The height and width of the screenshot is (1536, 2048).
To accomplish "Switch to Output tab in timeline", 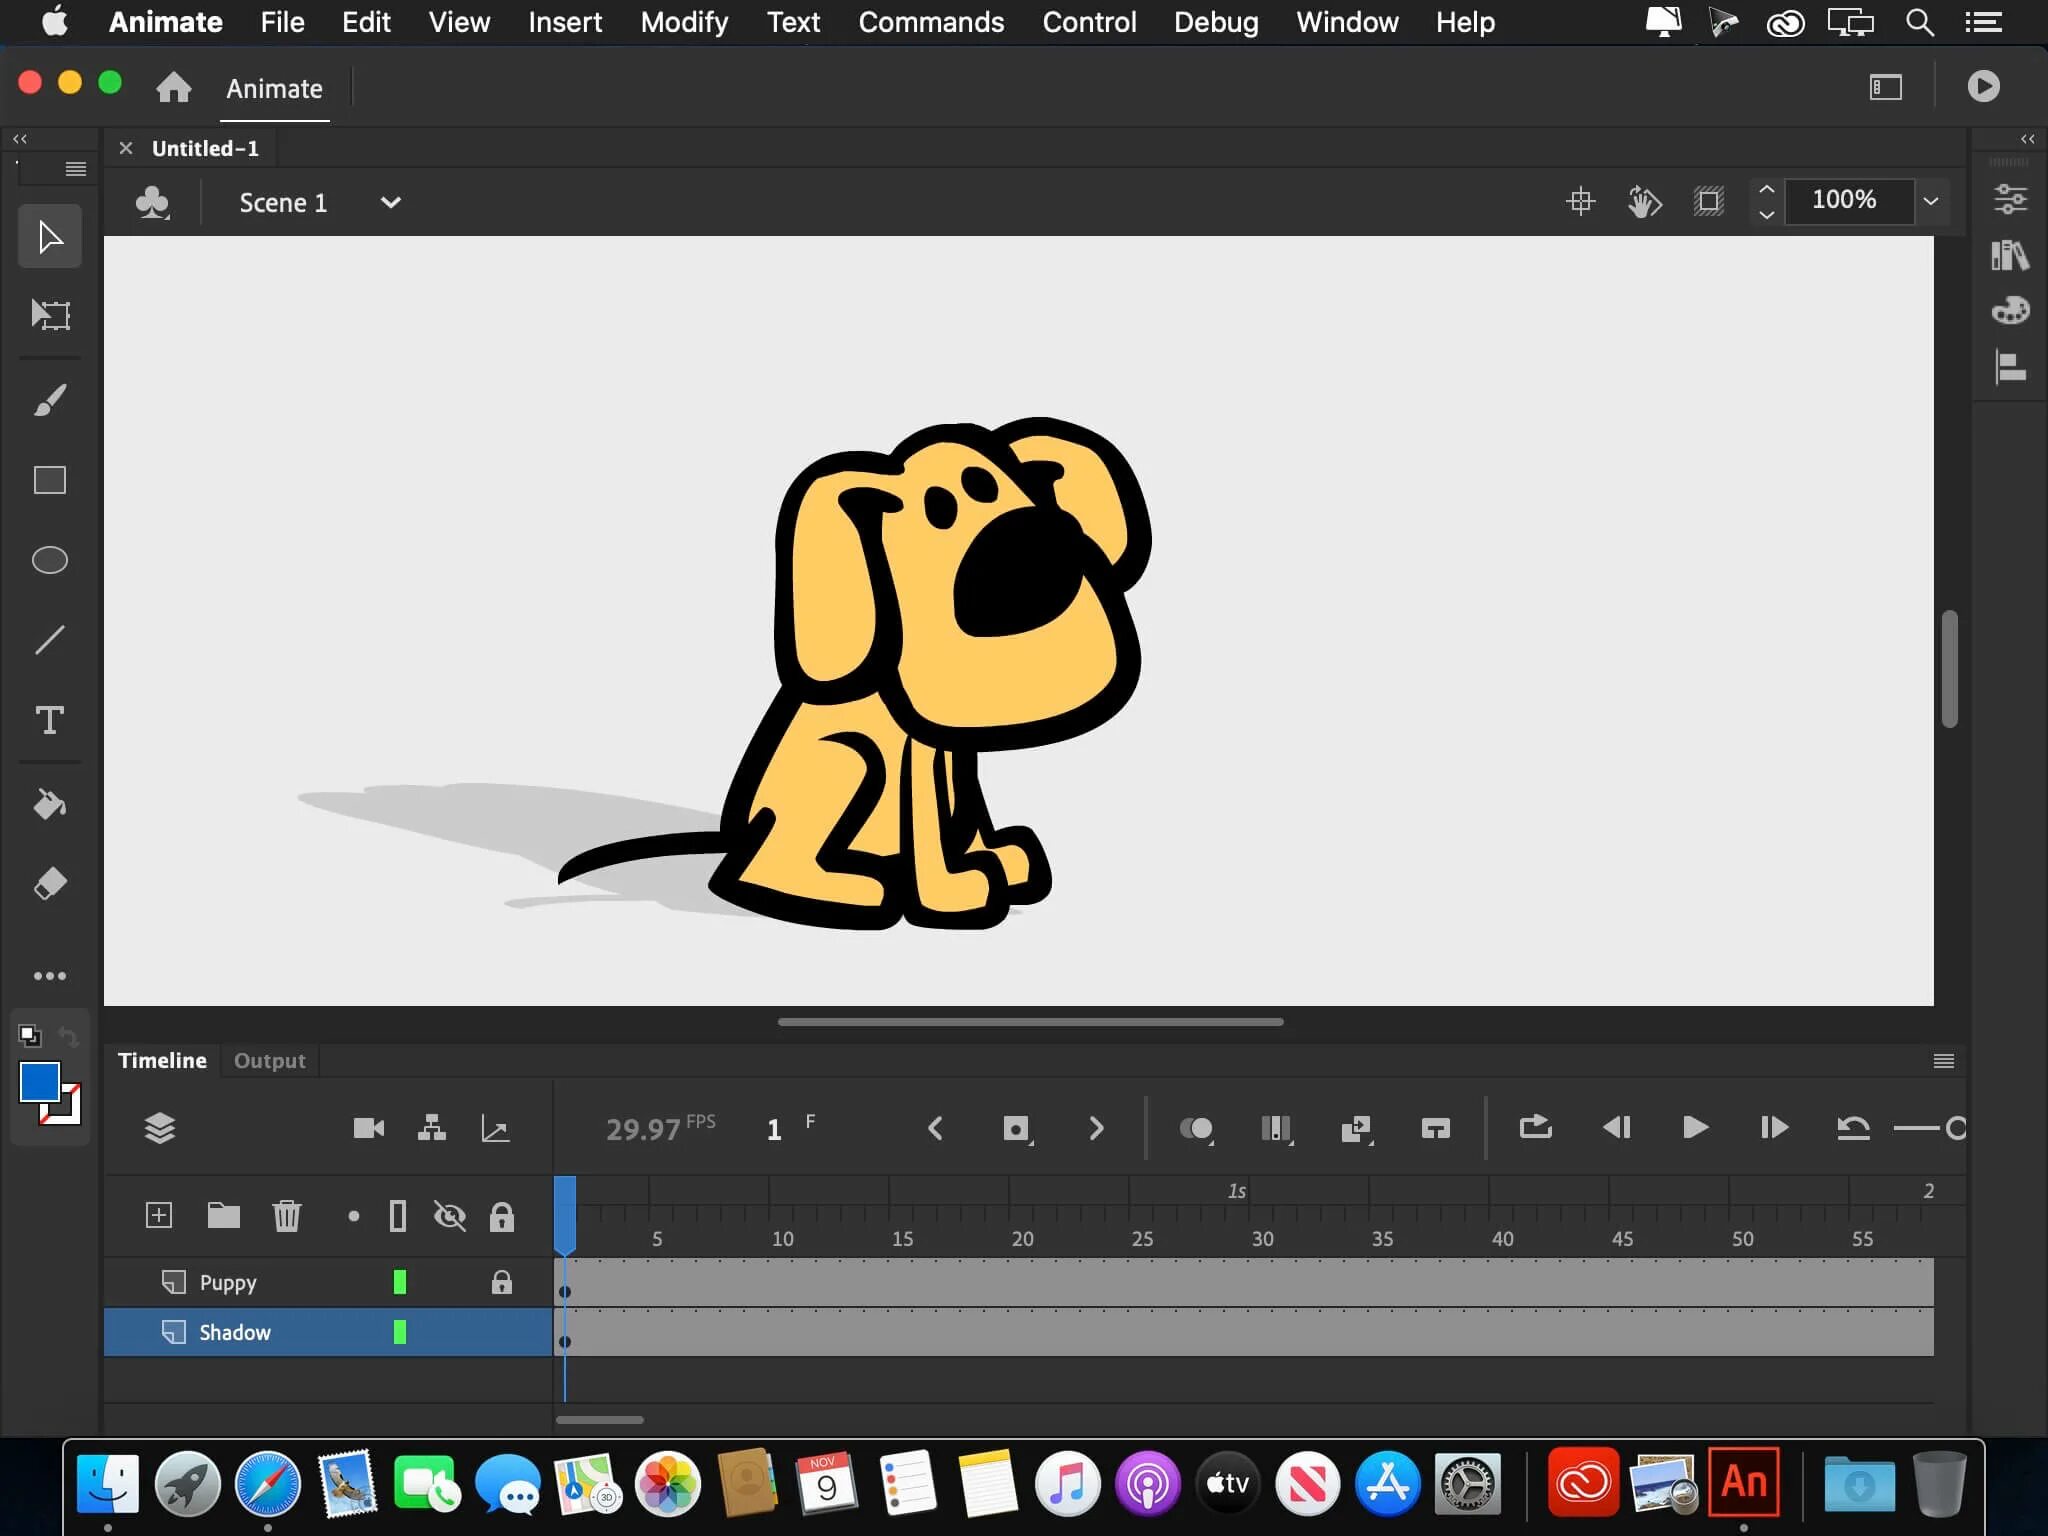I will tap(269, 1060).
